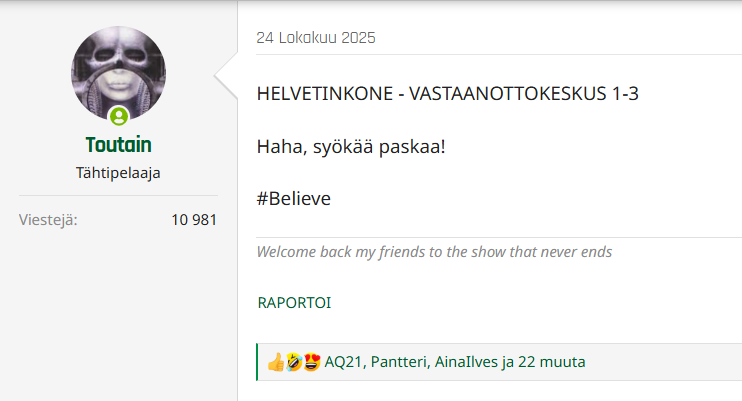Open AQ21's profile from the reactions list
The image size is (742, 401).
point(342,362)
